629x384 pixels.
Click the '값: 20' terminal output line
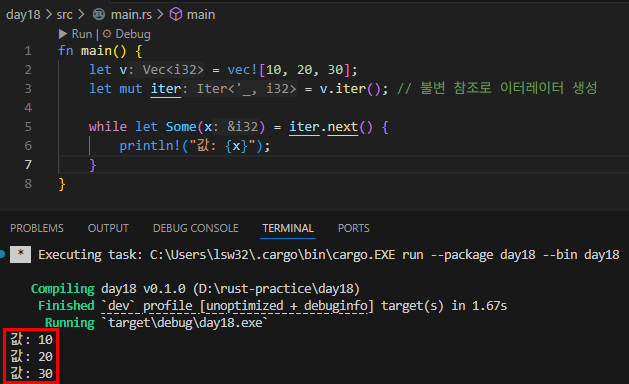(x=31, y=357)
